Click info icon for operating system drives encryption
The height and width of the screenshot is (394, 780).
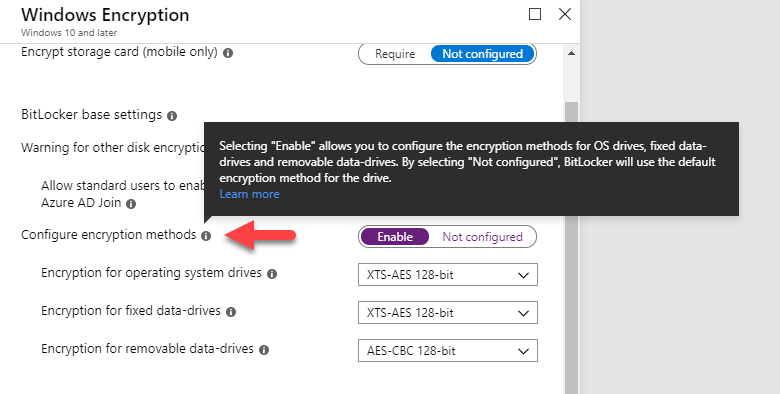(x=272, y=274)
